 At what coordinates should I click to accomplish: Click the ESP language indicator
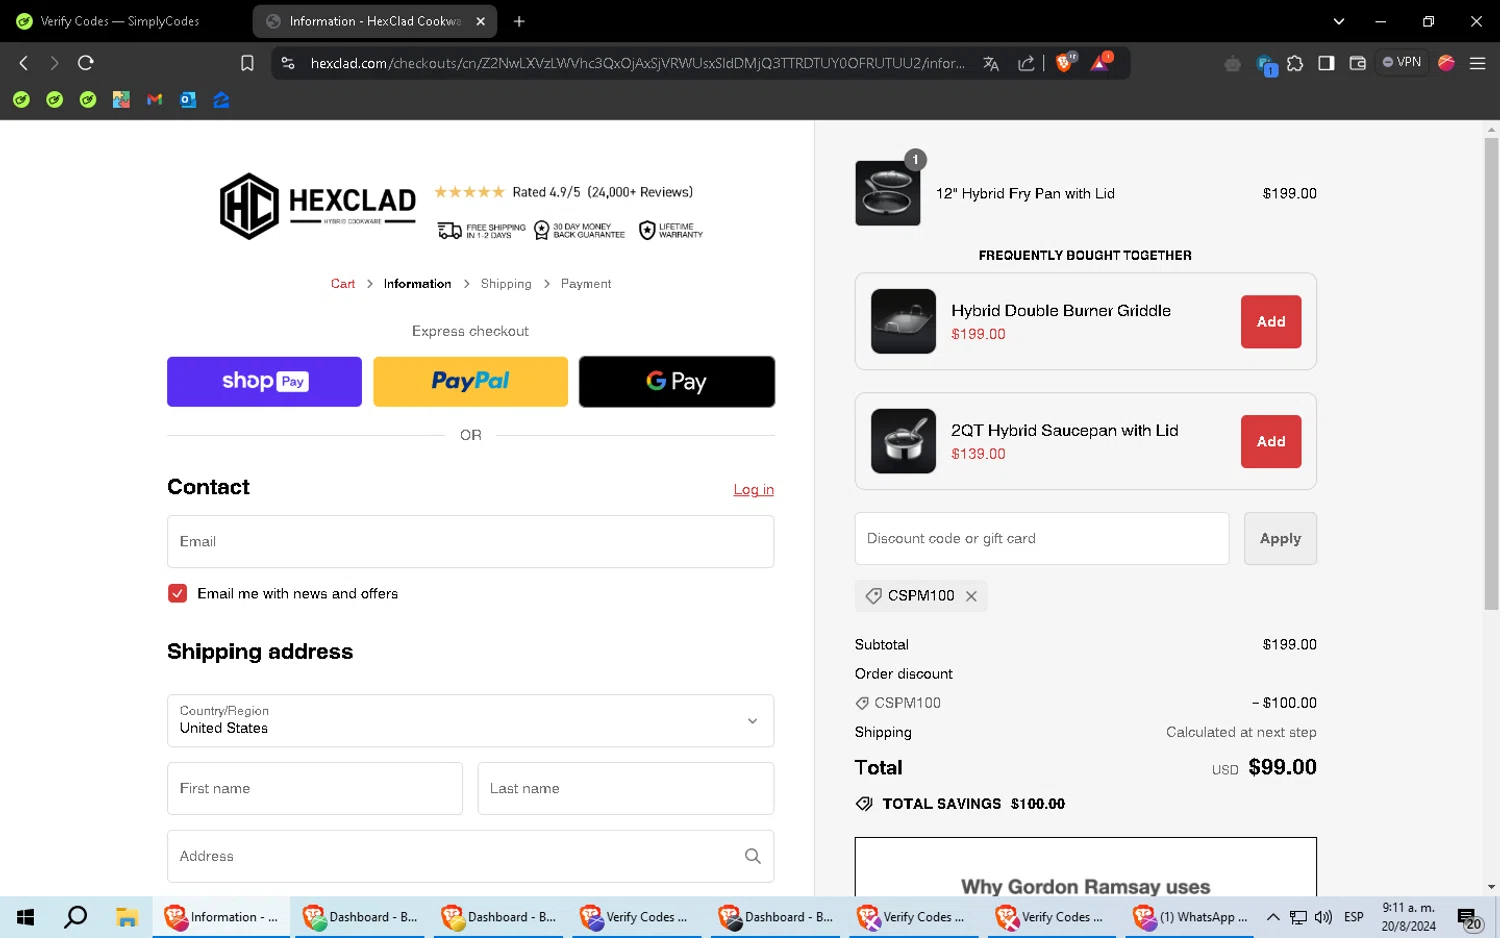tap(1353, 917)
